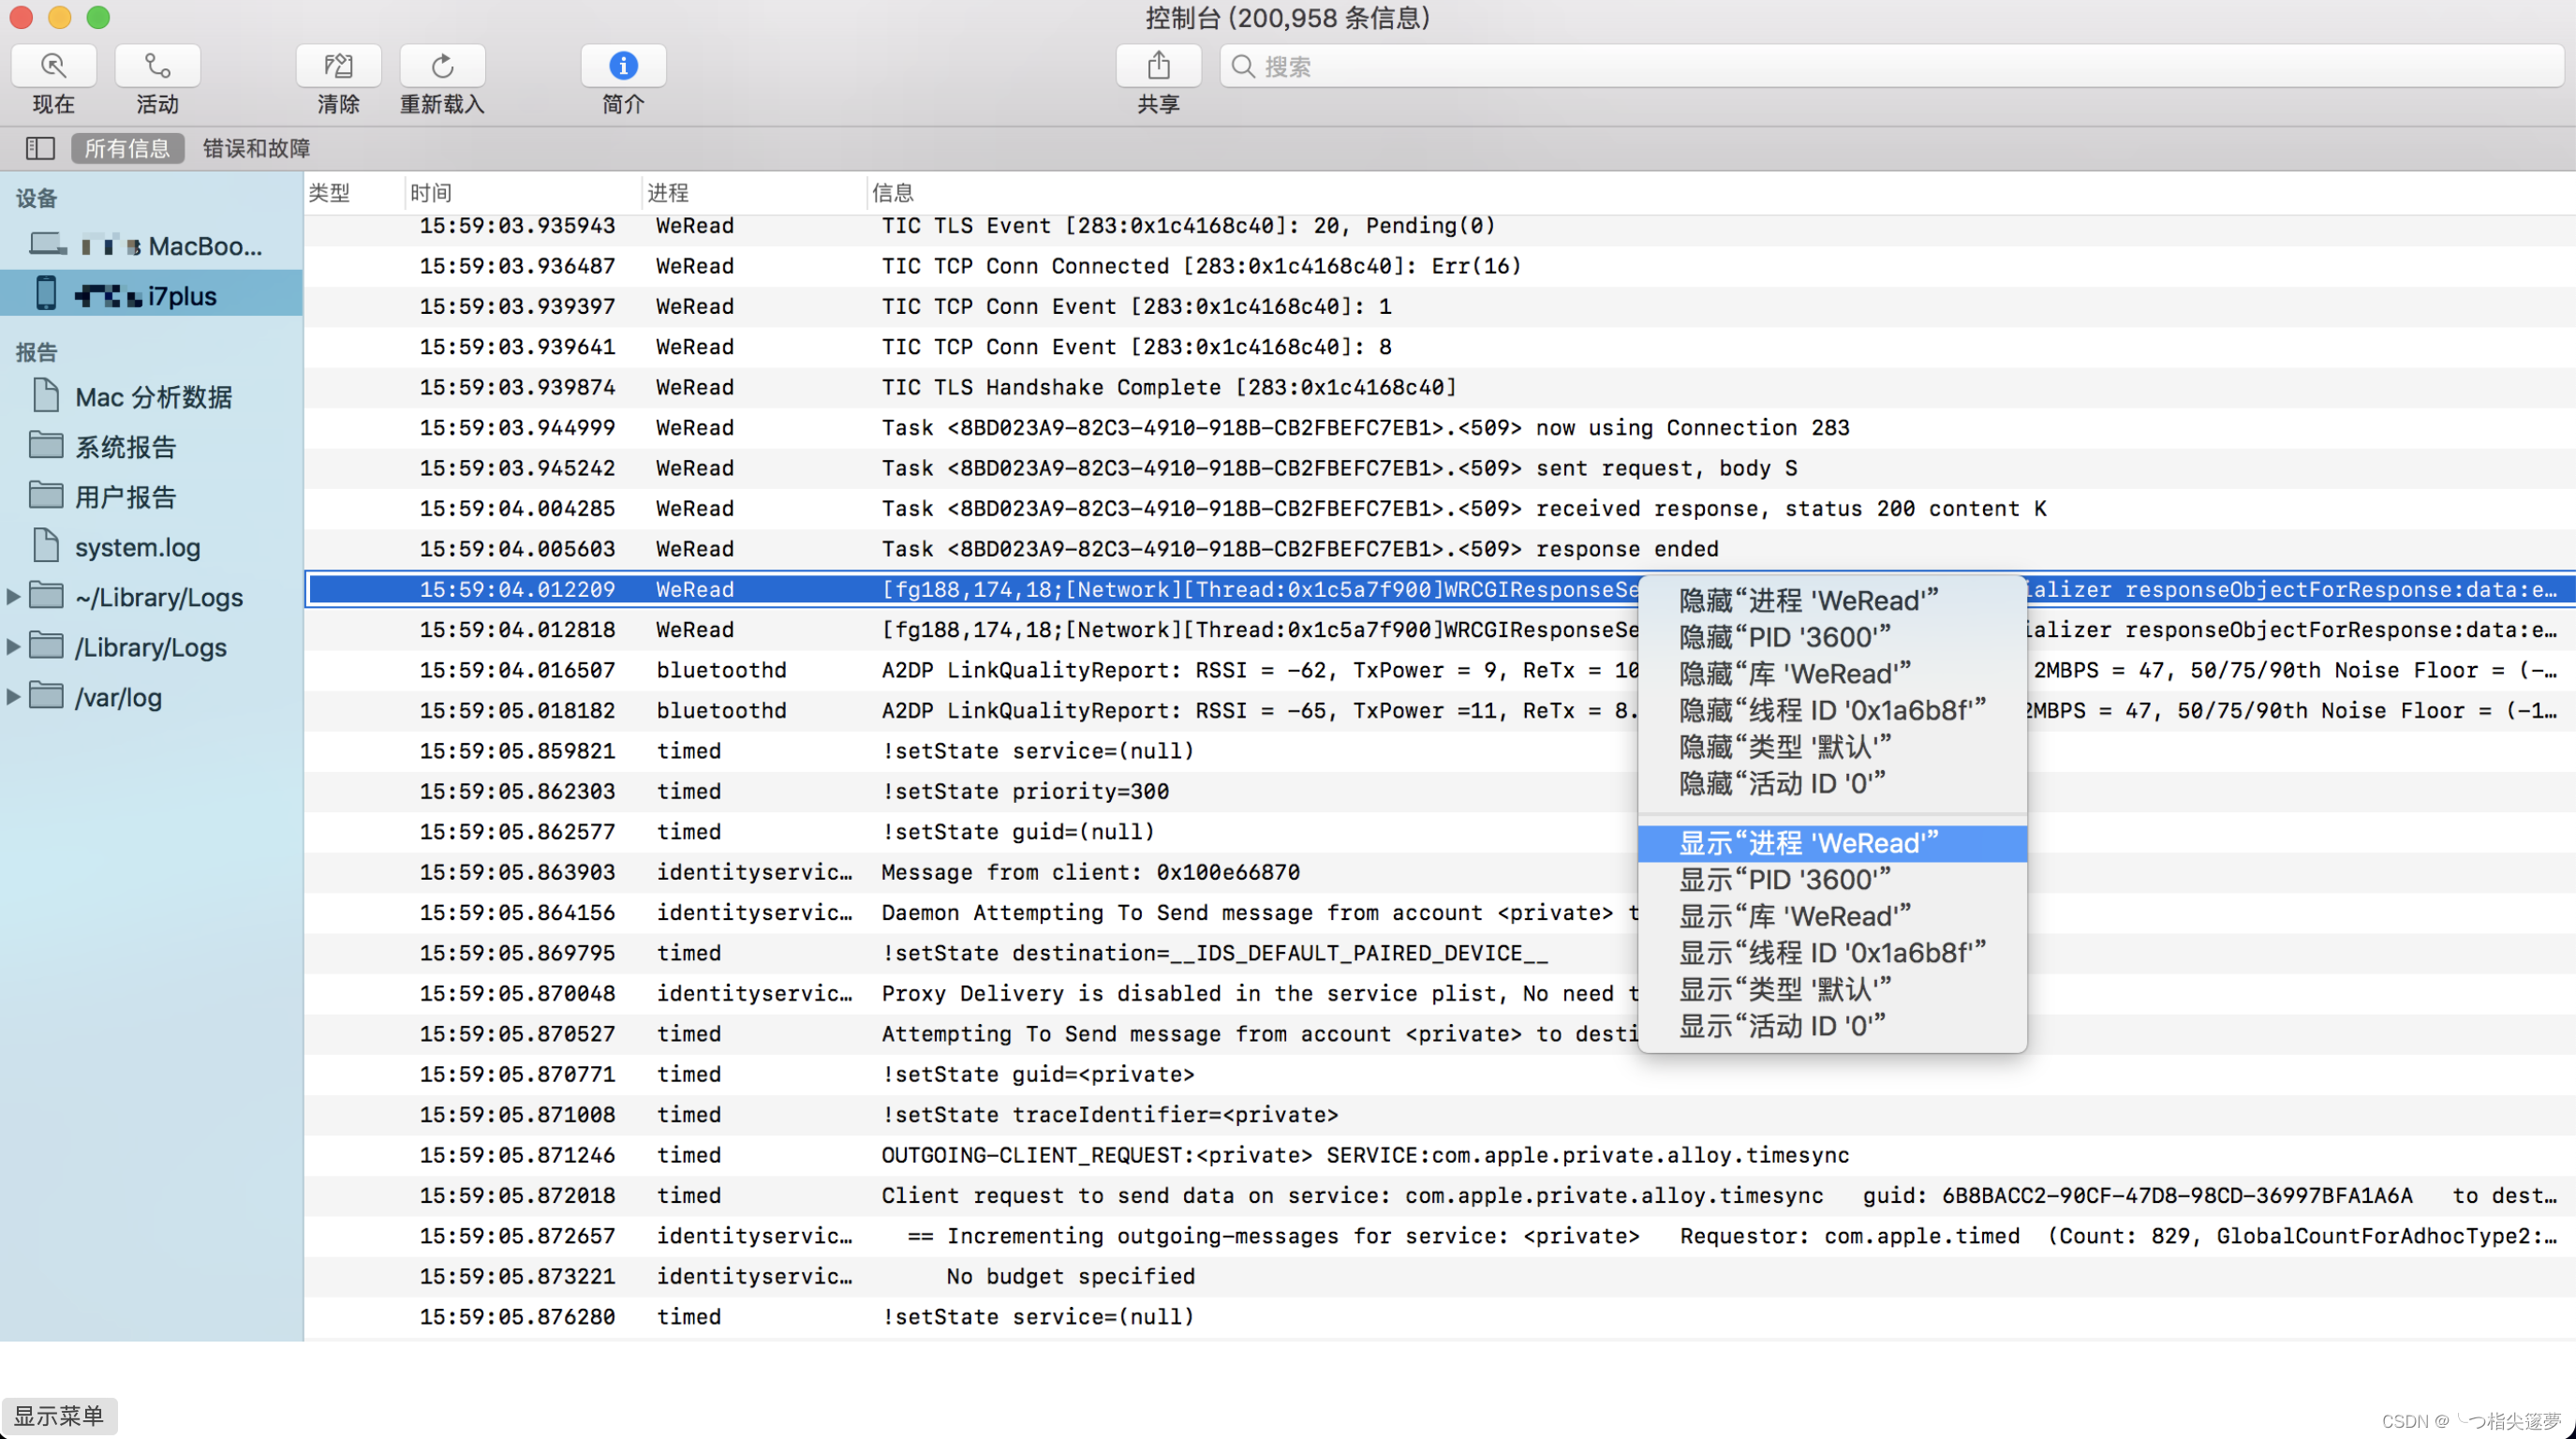Select the MacBook device in sidebar
Image resolution: width=2576 pixels, height=1439 pixels.
(x=151, y=245)
